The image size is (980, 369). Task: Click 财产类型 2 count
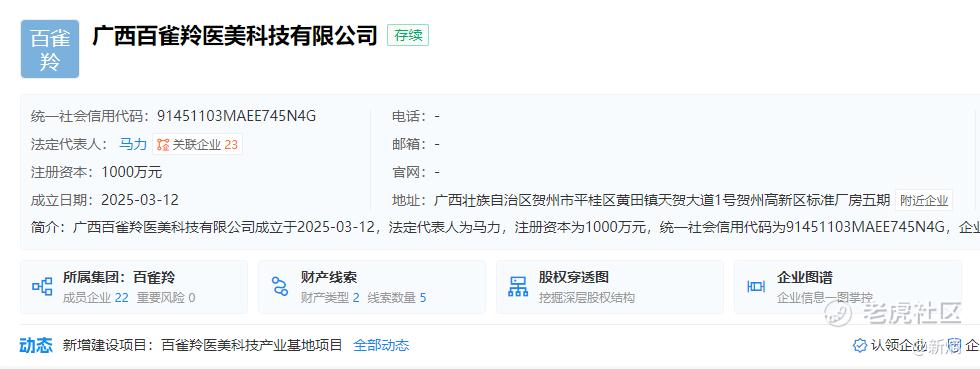coord(330,298)
